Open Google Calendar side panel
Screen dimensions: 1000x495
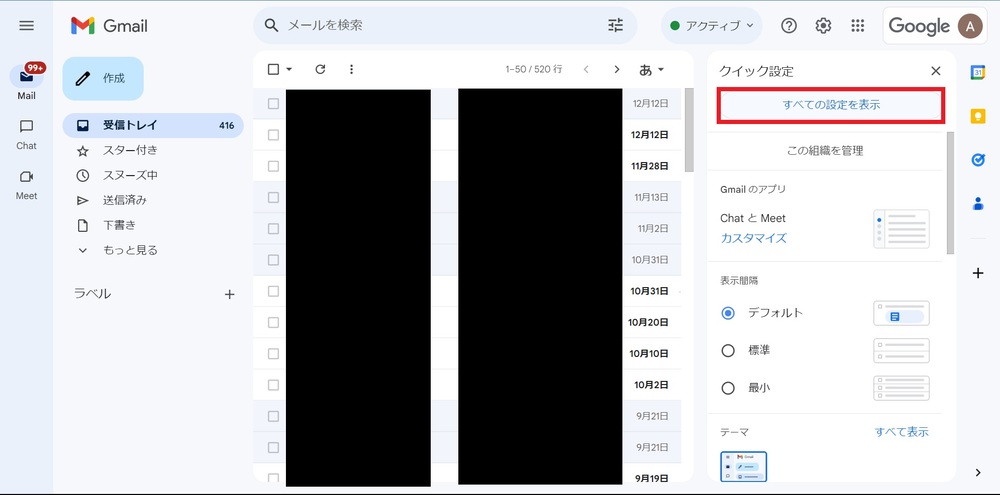pyautogui.click(x=978, y=72)
